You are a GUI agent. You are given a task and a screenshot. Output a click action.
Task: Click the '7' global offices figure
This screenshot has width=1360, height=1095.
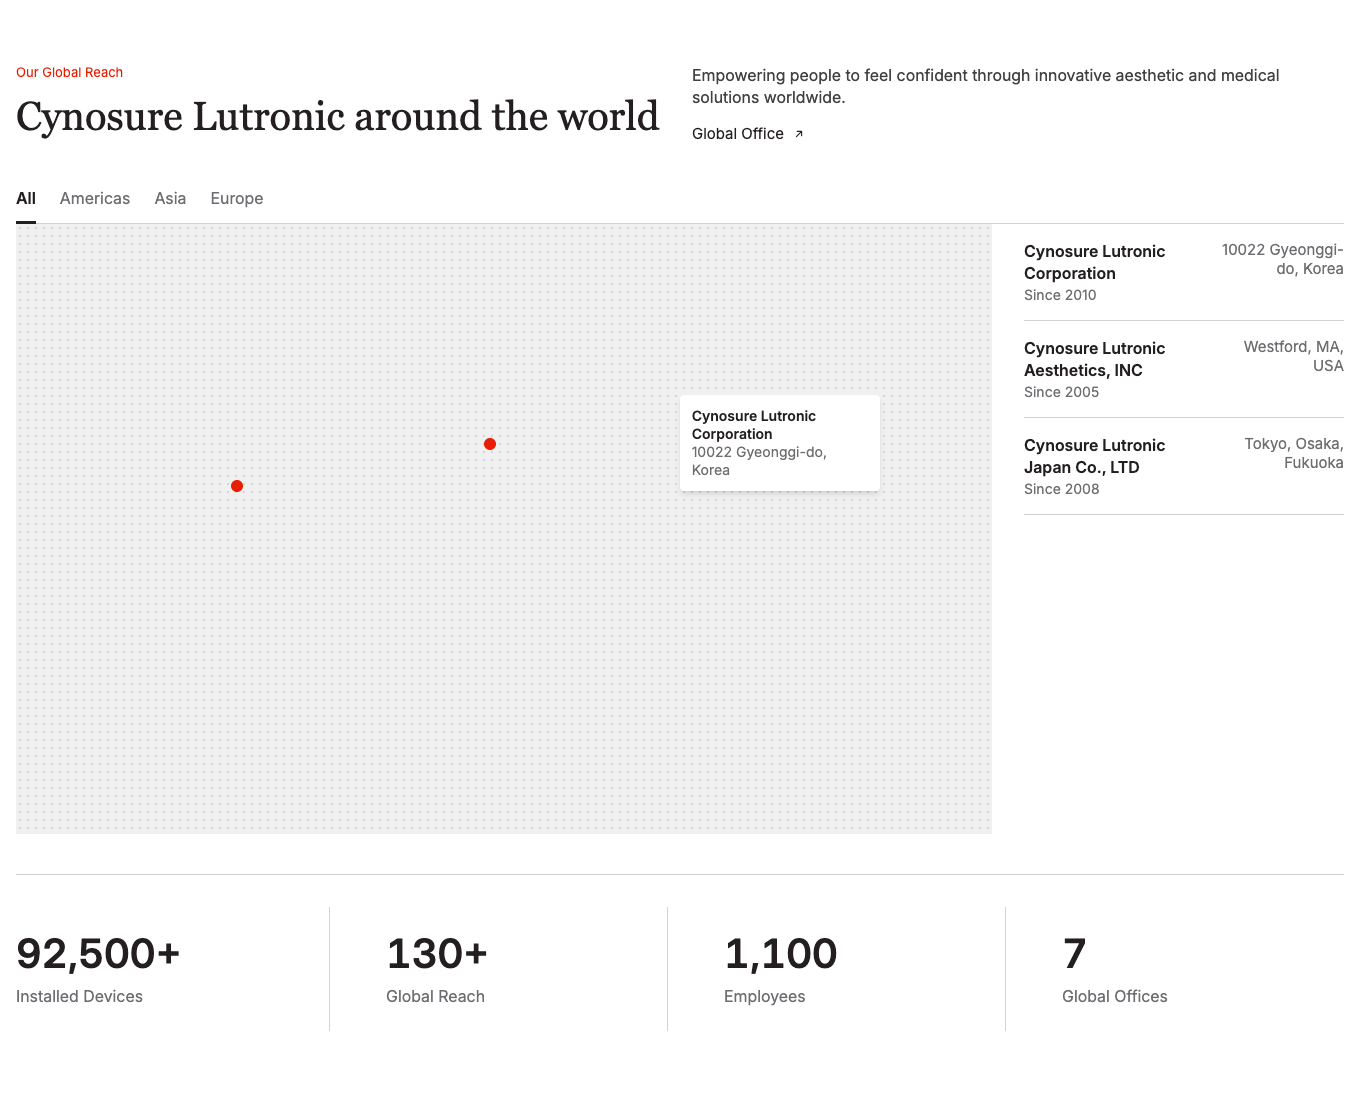(1074, 954)
